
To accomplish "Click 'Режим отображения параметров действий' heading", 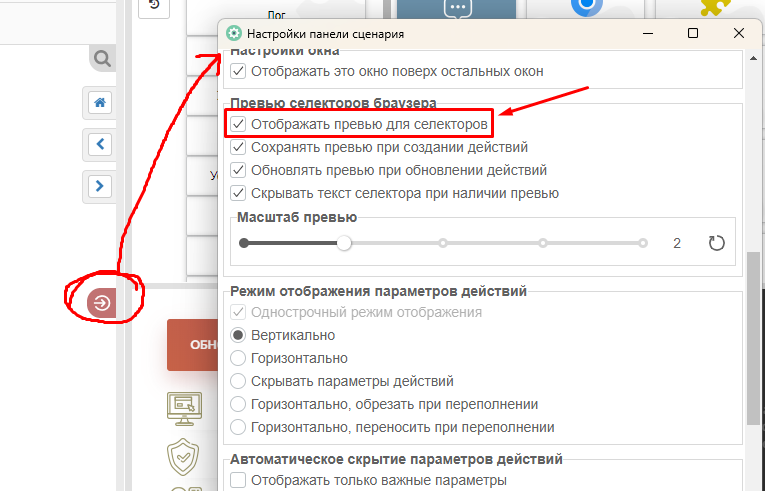I will tap(379, 291).
